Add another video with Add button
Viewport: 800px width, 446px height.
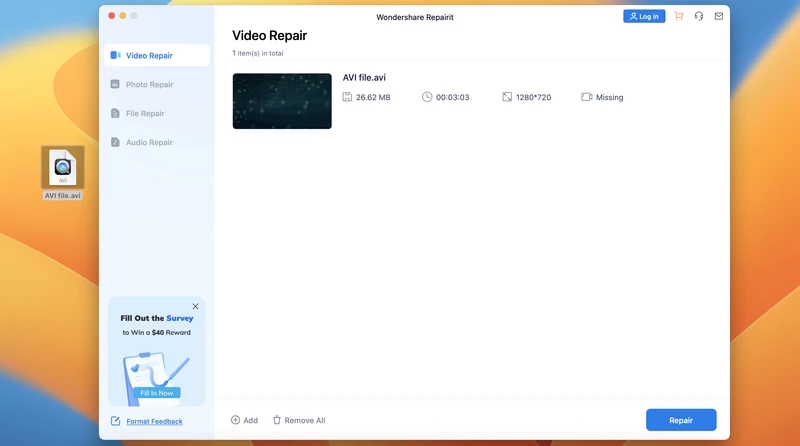click(244, 420)
